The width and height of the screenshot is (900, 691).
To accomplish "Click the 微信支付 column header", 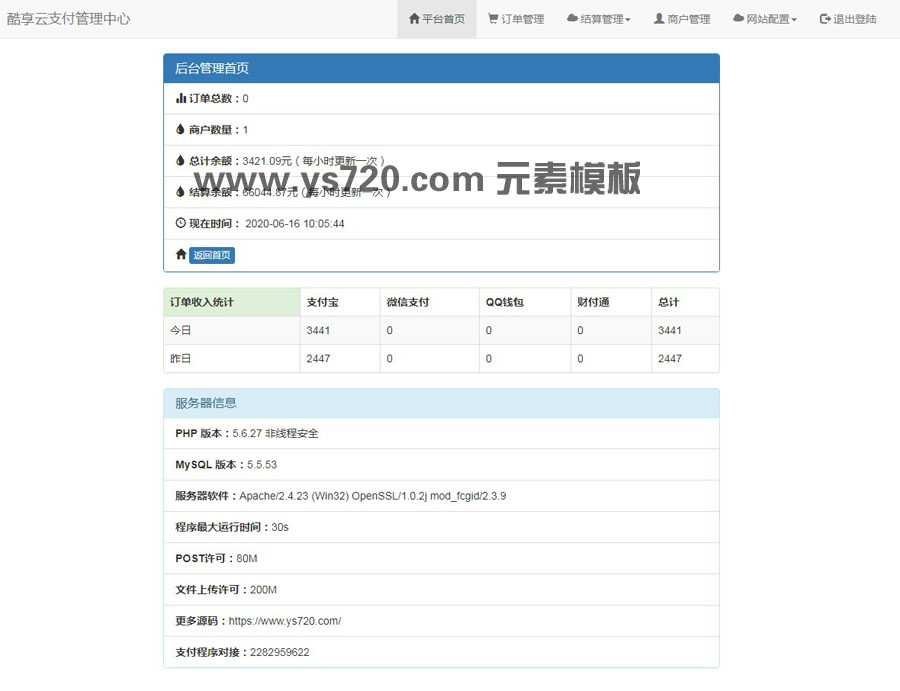I will tap(429, 302).
